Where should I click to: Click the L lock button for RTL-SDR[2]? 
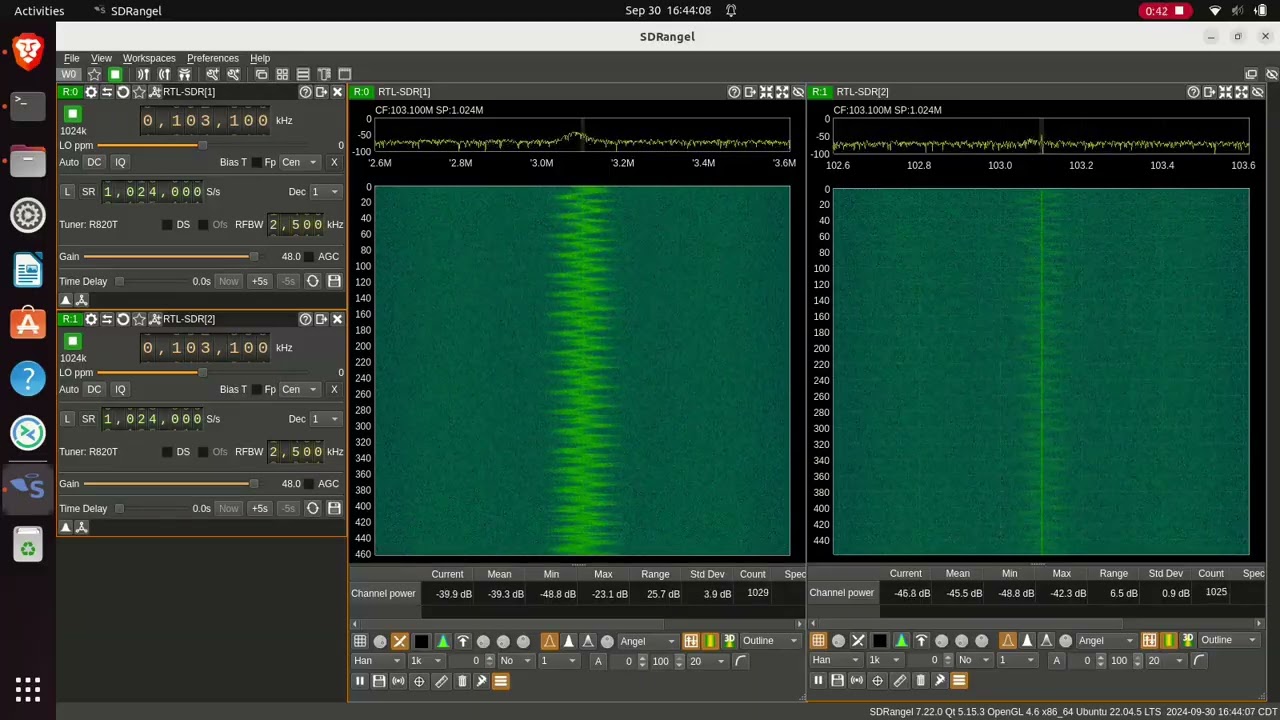coord(67,419)
